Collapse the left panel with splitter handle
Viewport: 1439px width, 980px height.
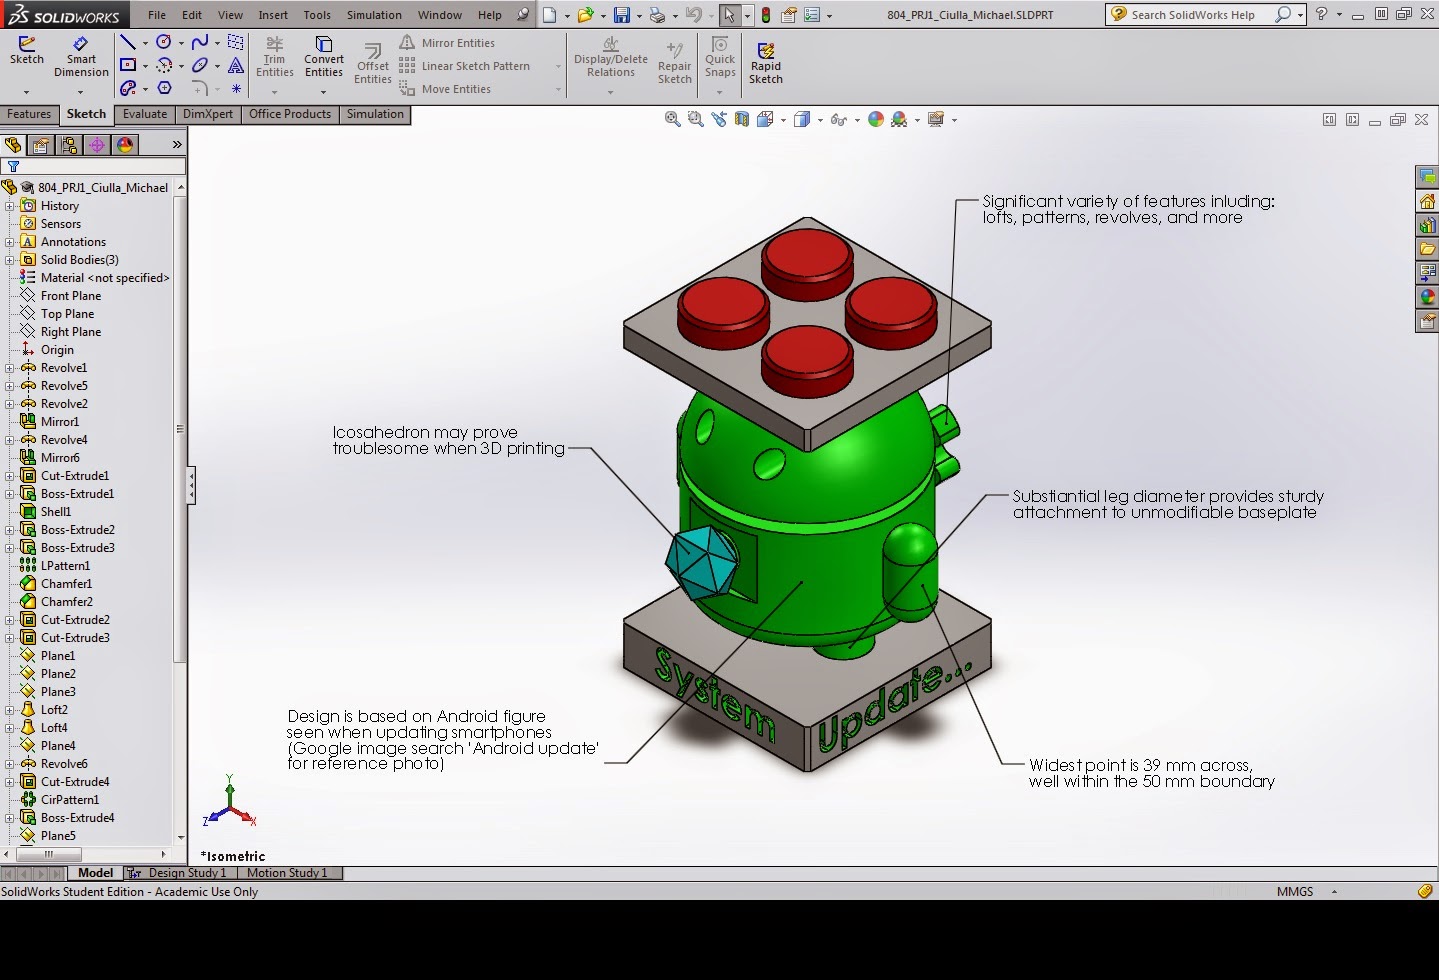tap(190, 486)
